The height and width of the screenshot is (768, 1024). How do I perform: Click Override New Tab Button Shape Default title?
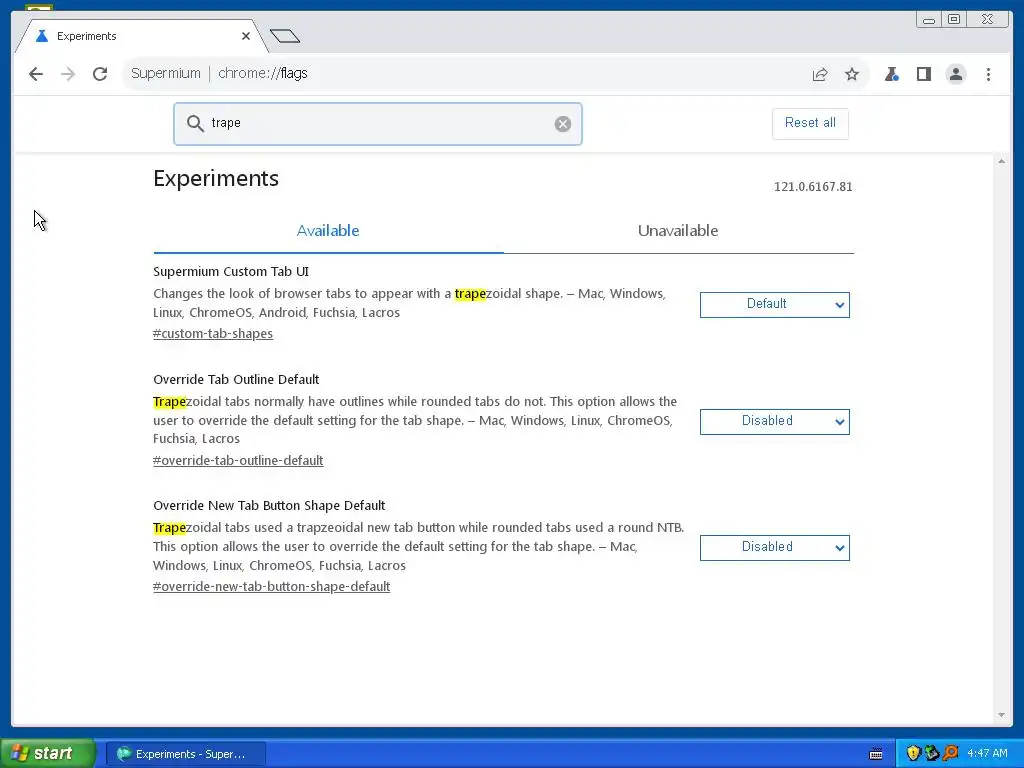(x=269, y=505)
